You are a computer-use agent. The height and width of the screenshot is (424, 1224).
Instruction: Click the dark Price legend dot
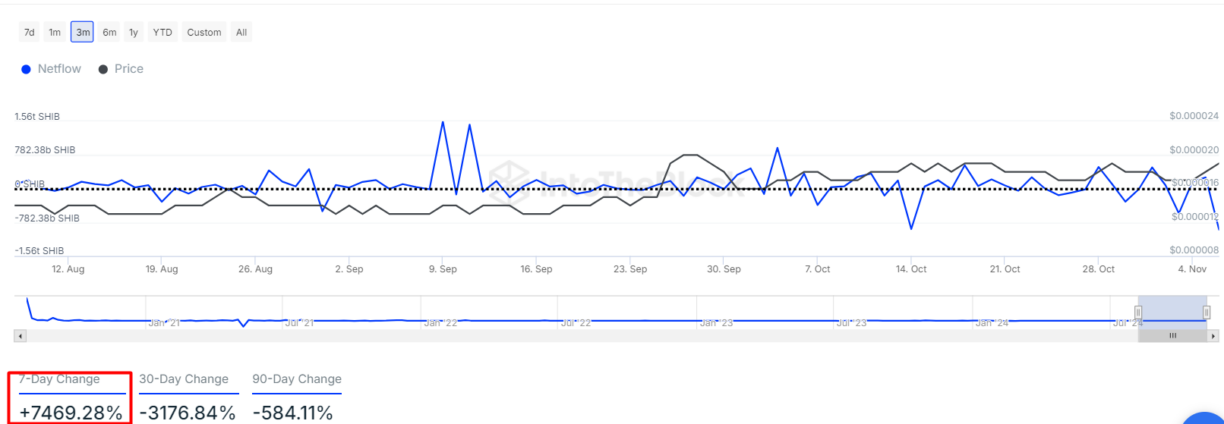104,69
